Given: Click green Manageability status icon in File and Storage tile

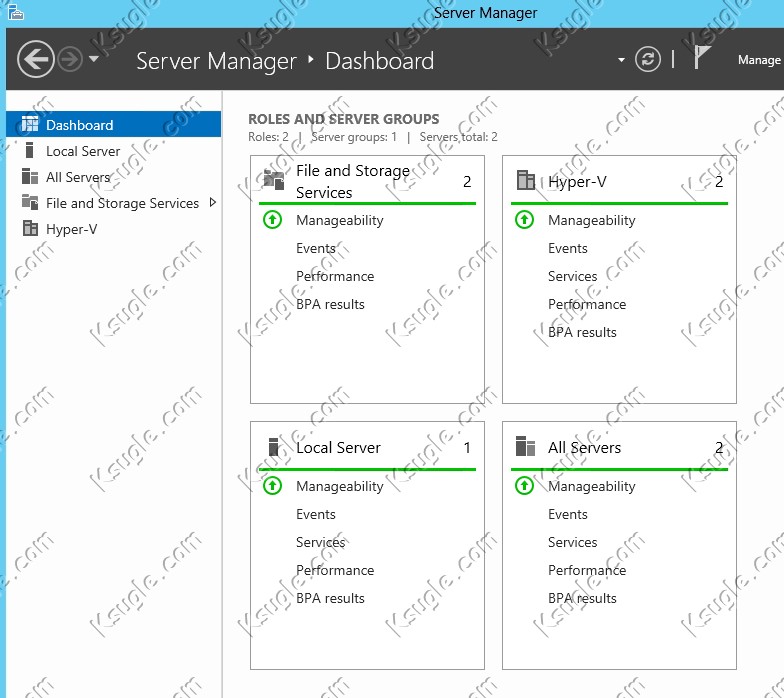Looking at the screenshot, I should click(272, 220).
